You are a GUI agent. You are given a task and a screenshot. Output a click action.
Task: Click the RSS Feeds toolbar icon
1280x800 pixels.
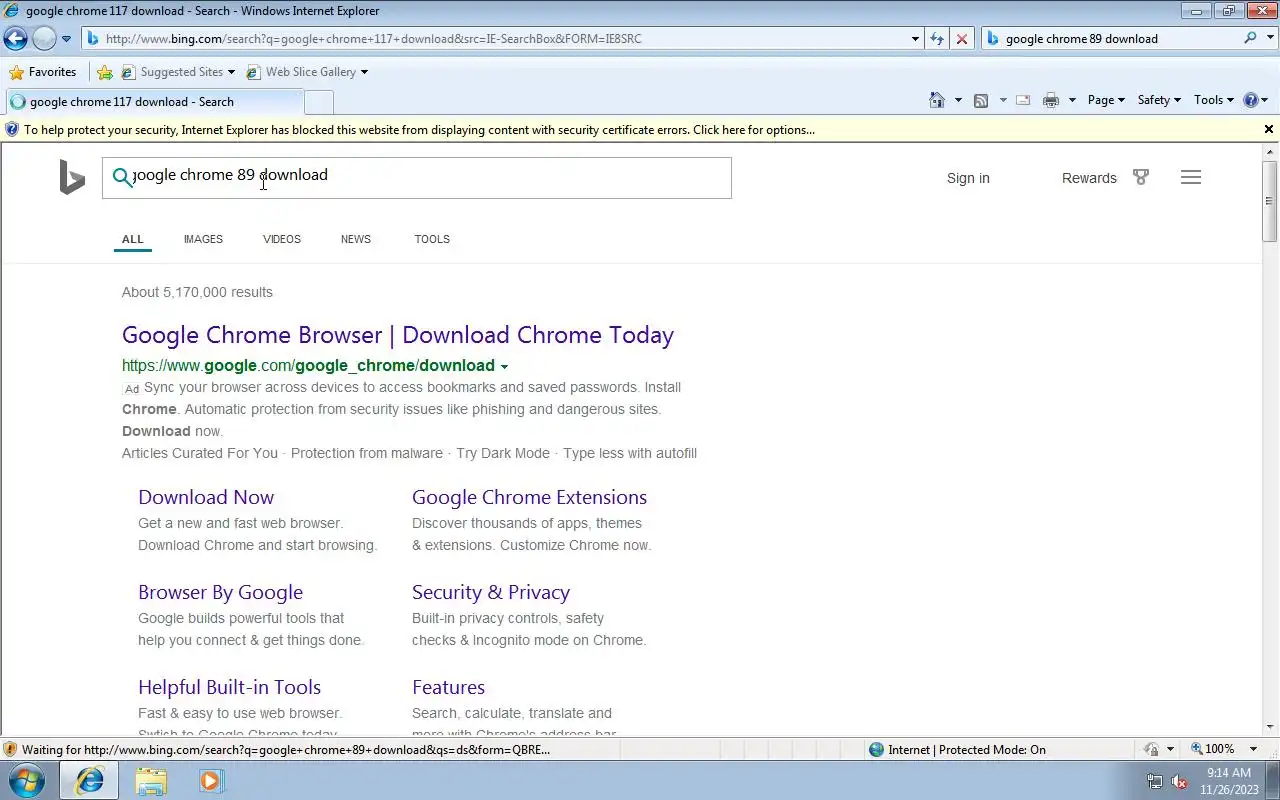(x=981, y=100)
